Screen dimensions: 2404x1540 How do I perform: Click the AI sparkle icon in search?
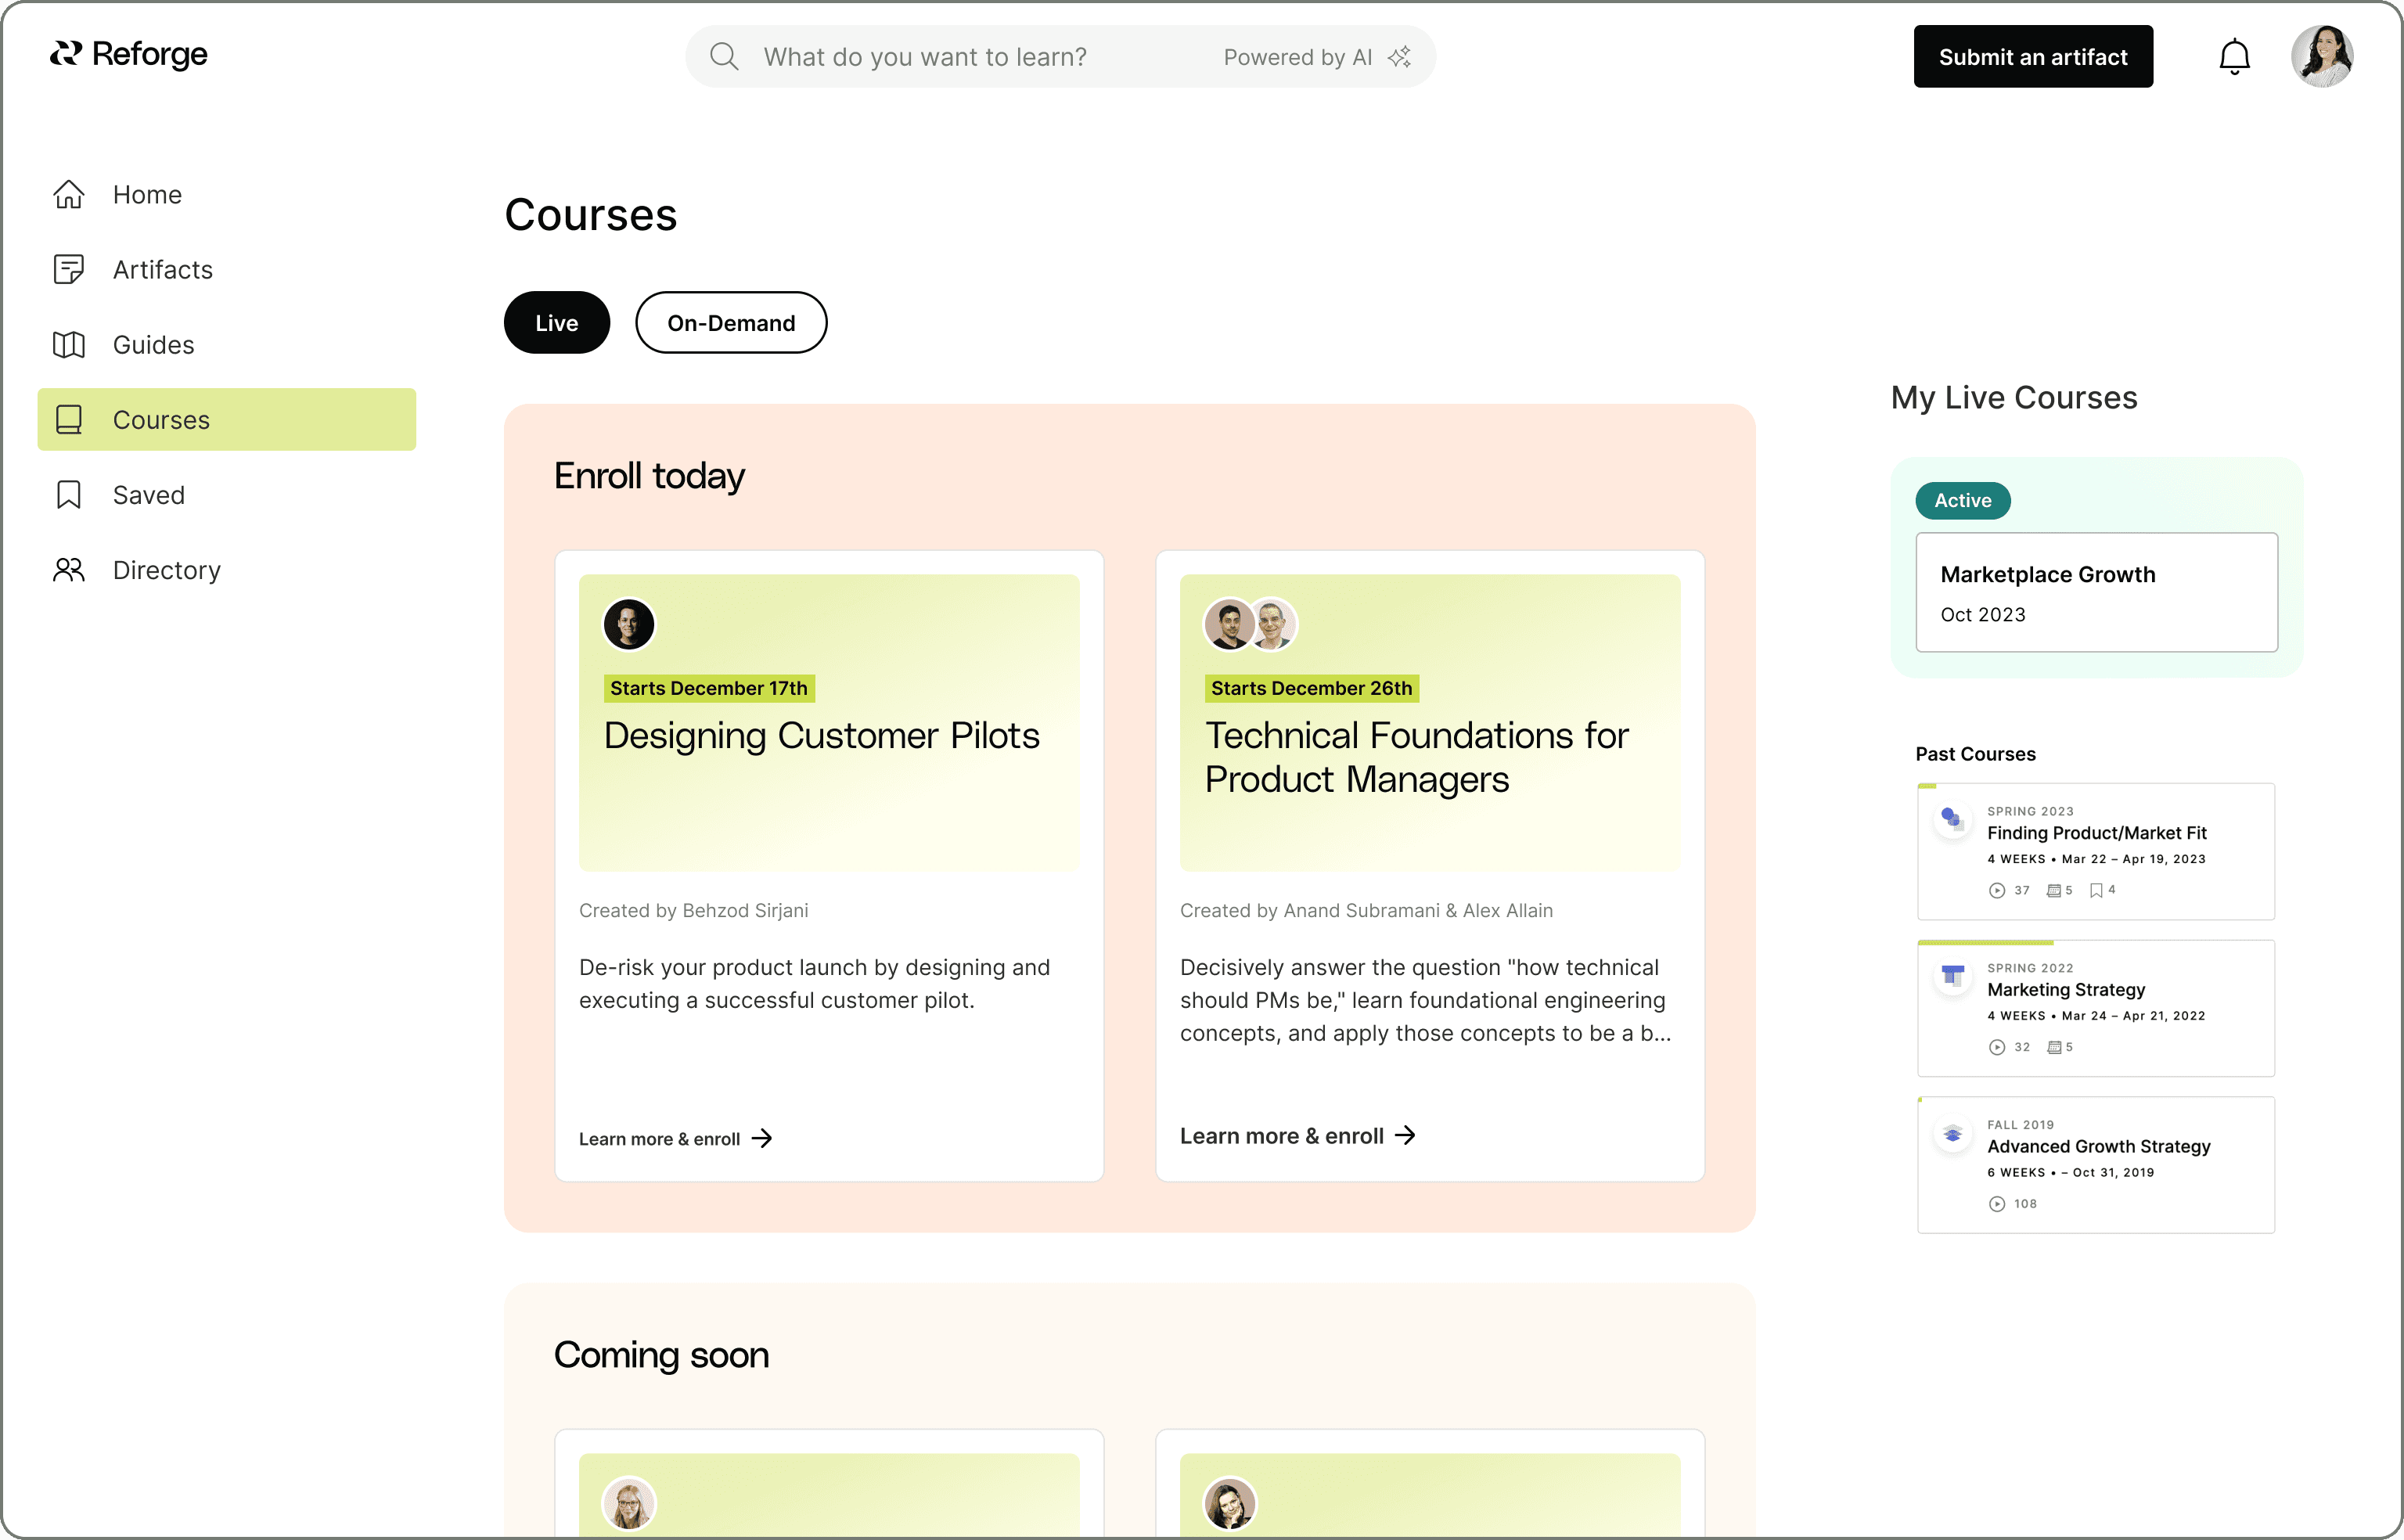click(x=1399, y=56)
